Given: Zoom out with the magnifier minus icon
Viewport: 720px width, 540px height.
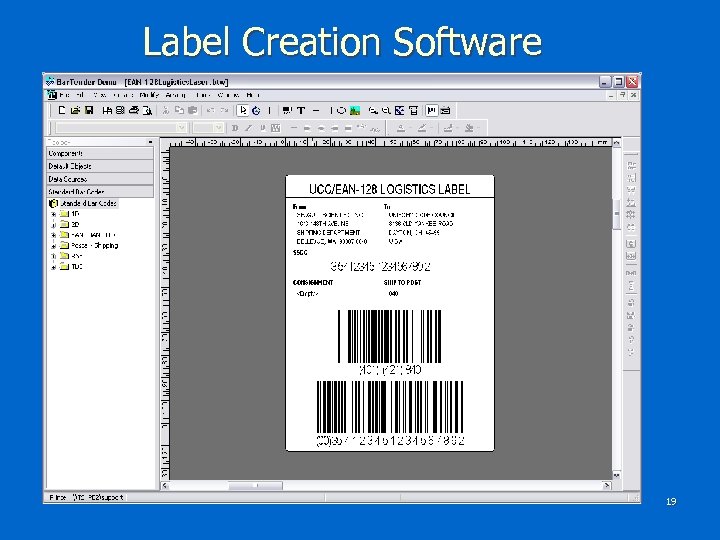Looking at the screenshot, I should 386,110.
